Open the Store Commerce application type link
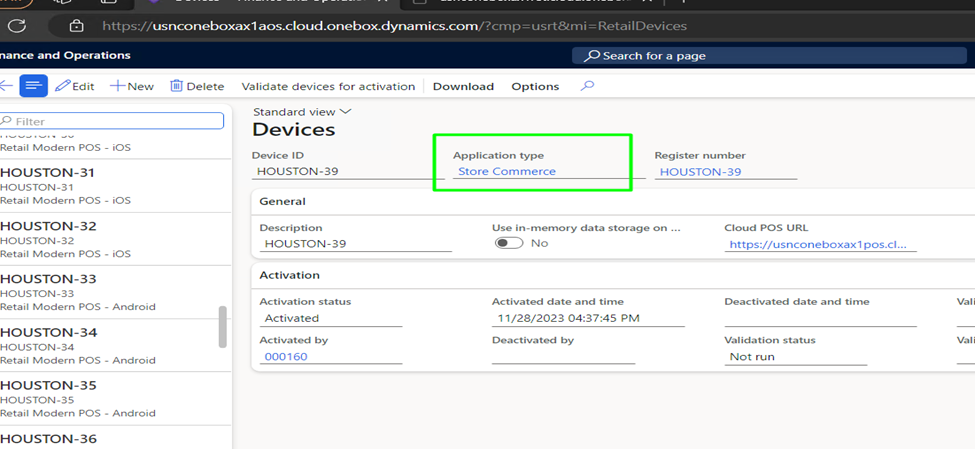The height and width of the screenshot is (449, 975). click(x=507, y=172)
